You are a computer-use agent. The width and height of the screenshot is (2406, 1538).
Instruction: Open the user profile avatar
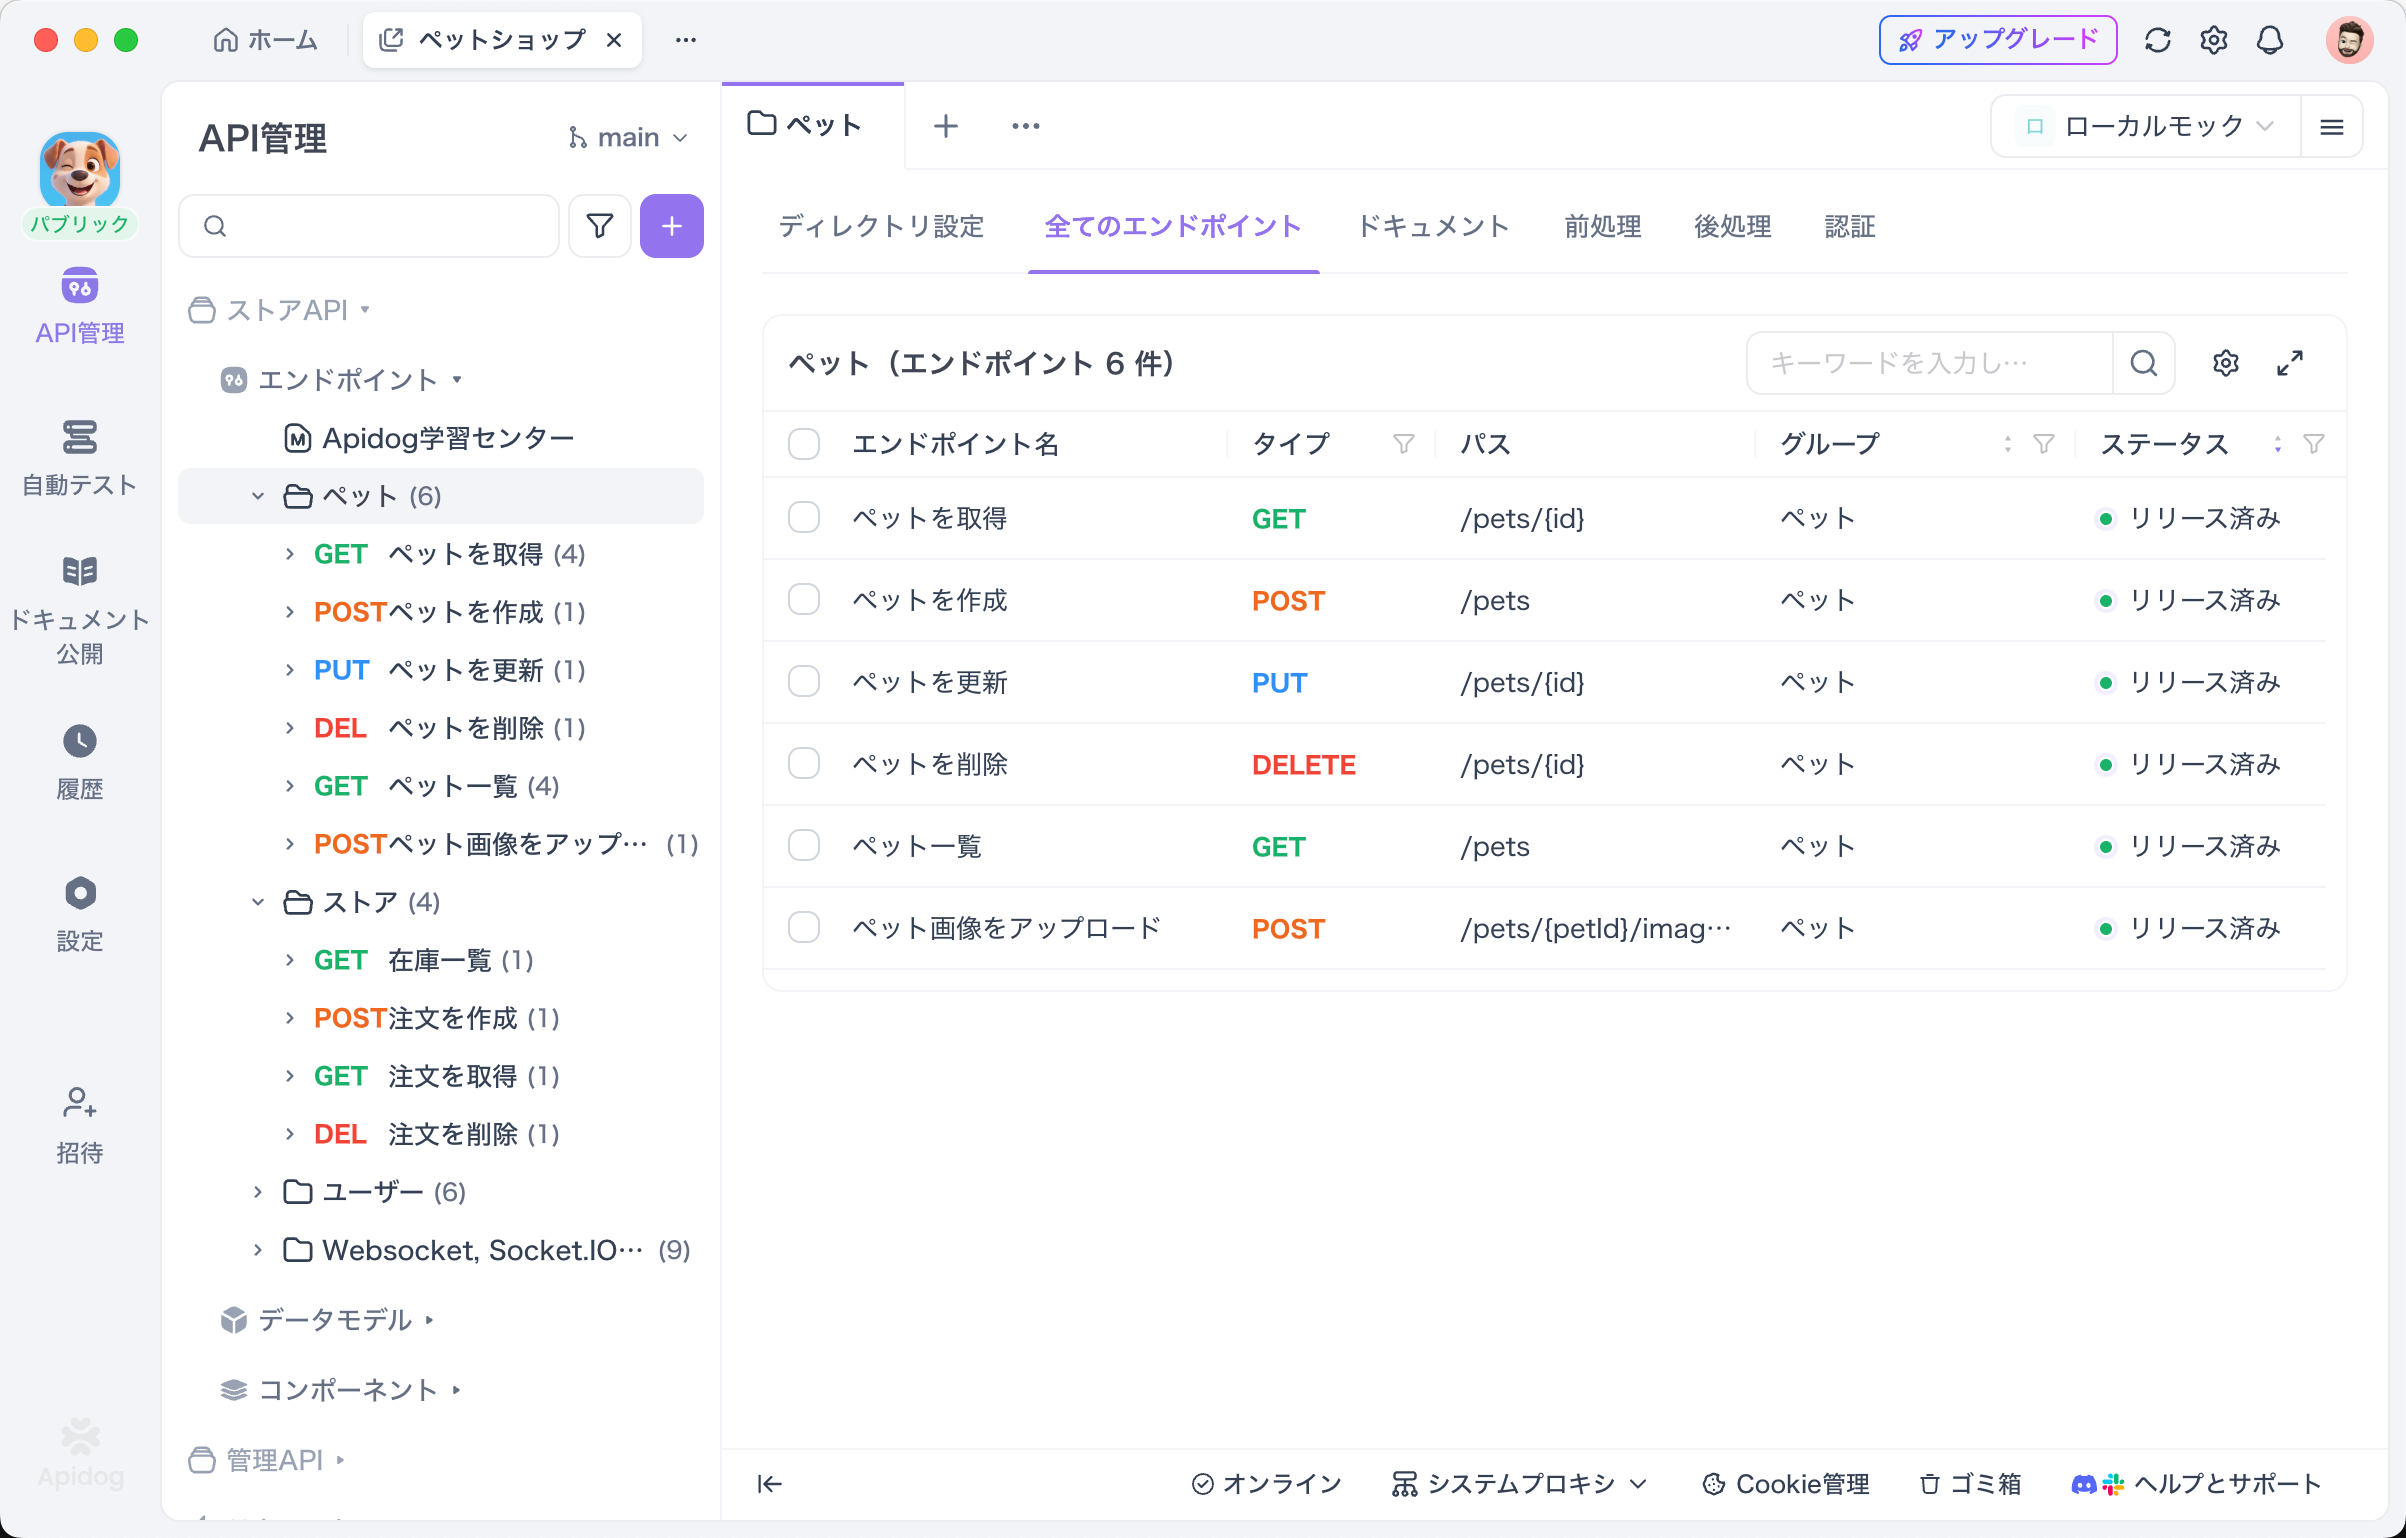[2349, 40]
